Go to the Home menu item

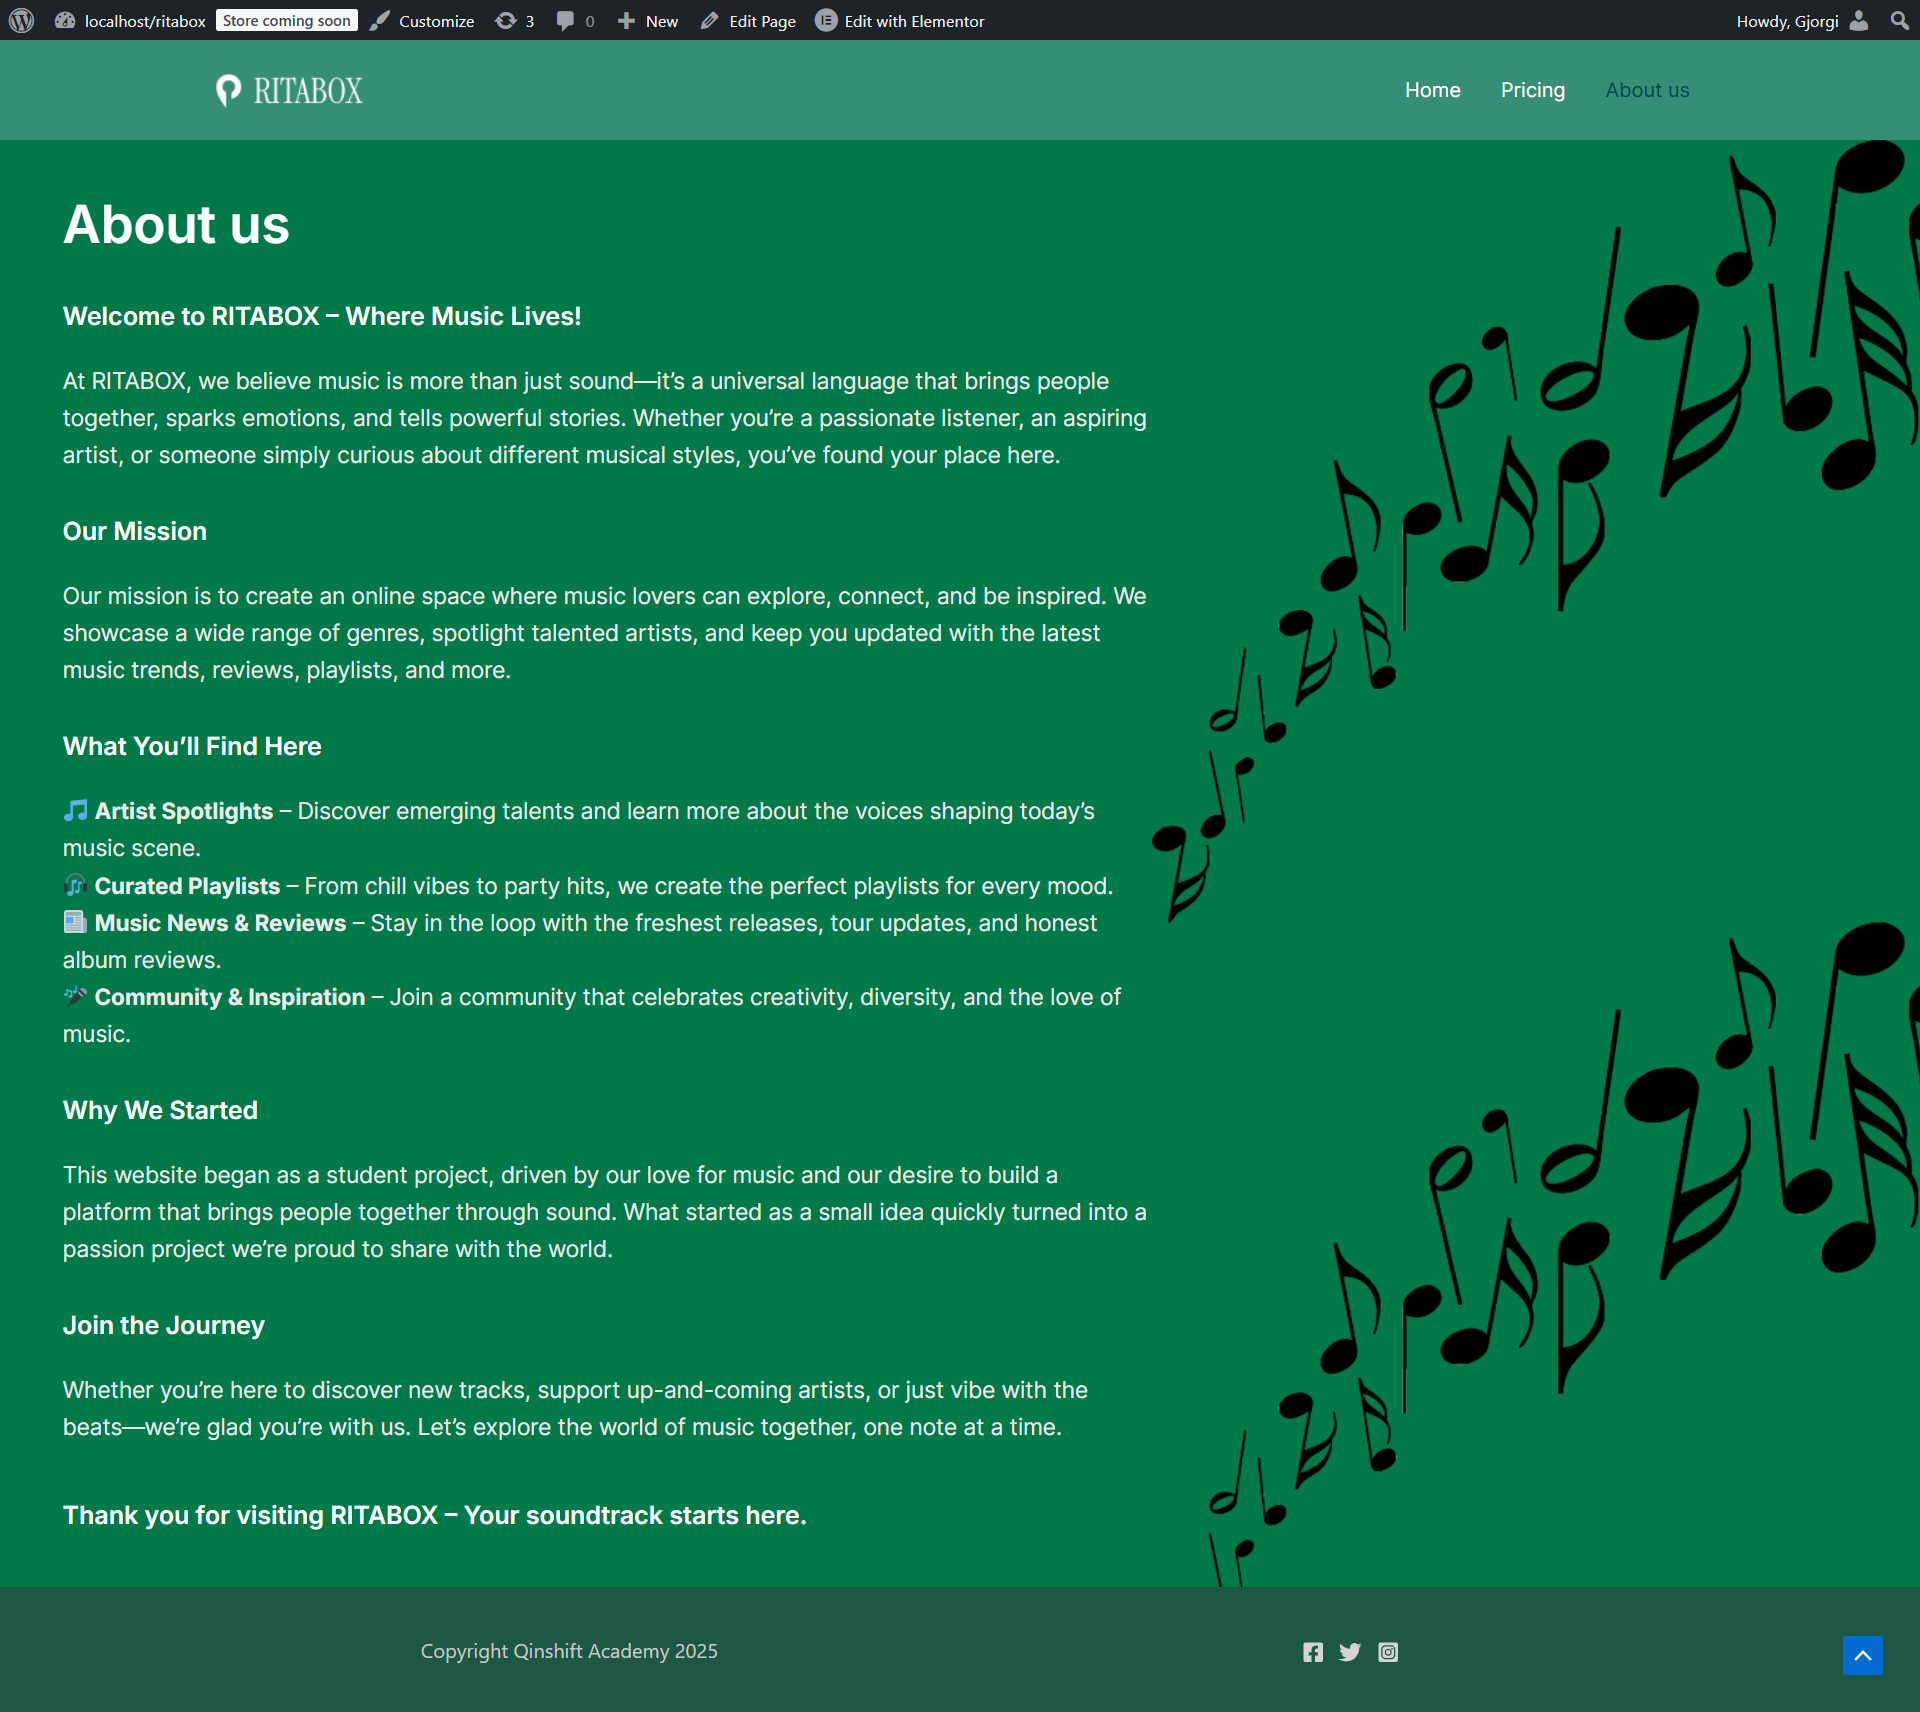pos(1432,90)
